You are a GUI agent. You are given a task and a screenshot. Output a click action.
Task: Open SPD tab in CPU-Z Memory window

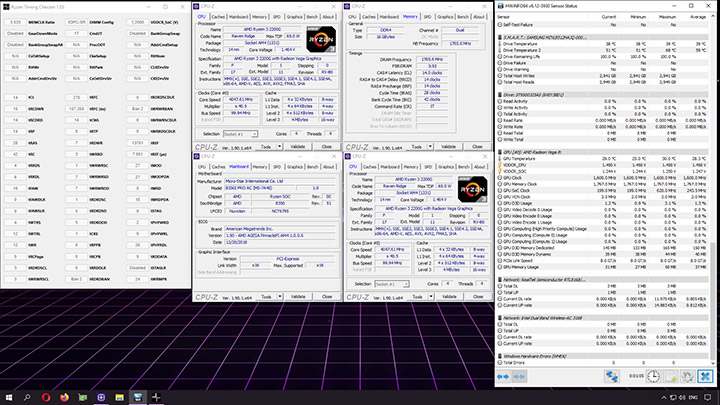[428, 17]
